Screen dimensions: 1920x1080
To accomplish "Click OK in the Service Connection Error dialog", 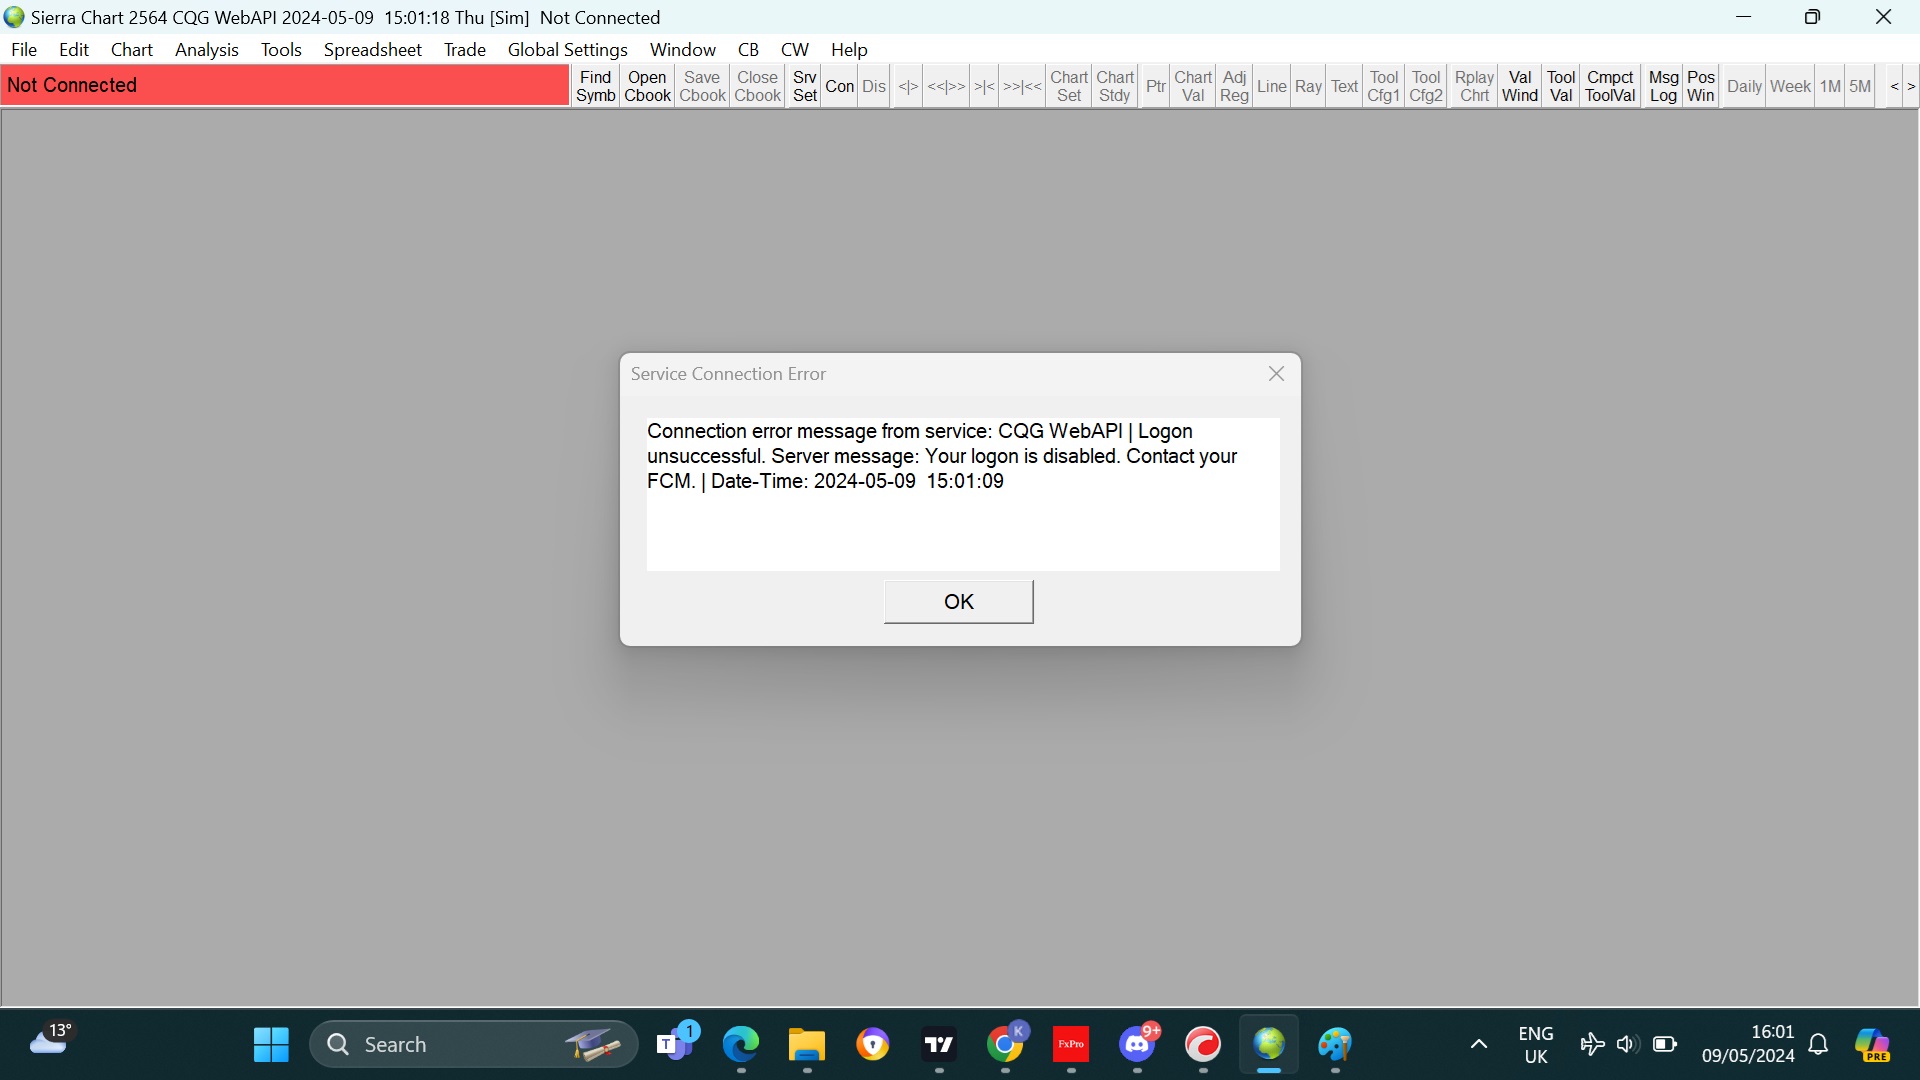I will (x=958, y=602).
